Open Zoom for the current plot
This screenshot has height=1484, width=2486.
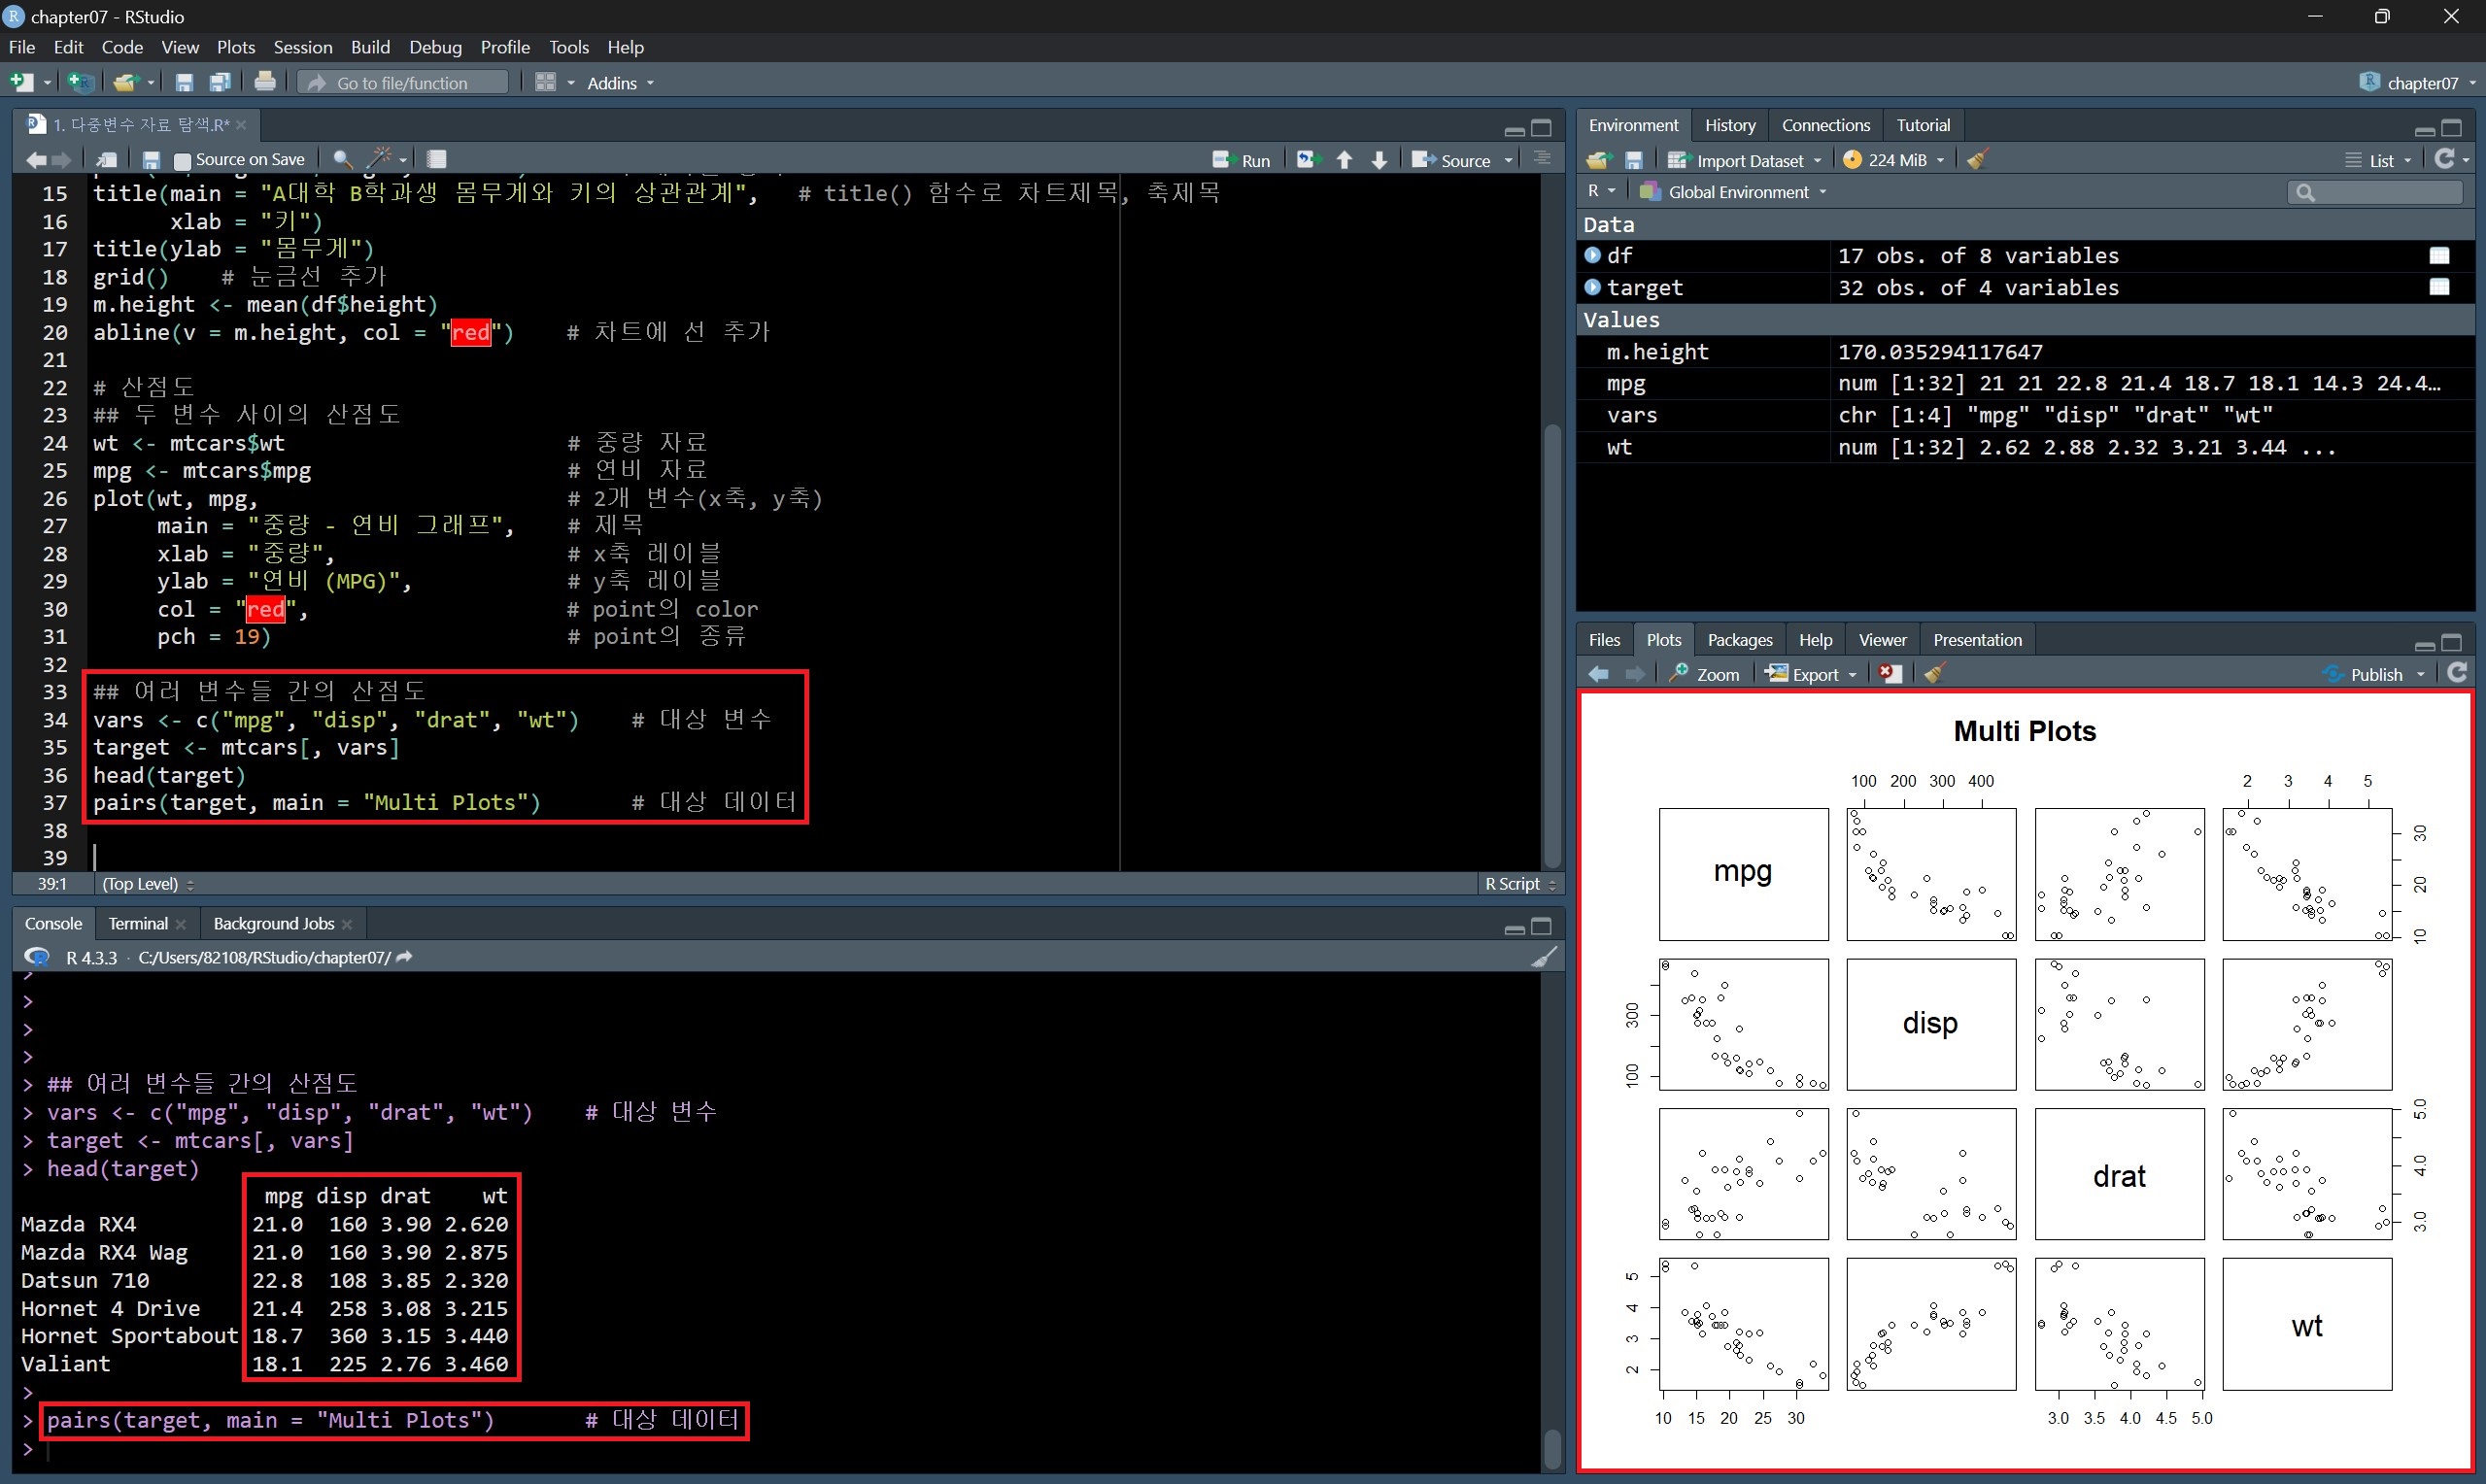pyautogui.click(x=1705, y=674)
